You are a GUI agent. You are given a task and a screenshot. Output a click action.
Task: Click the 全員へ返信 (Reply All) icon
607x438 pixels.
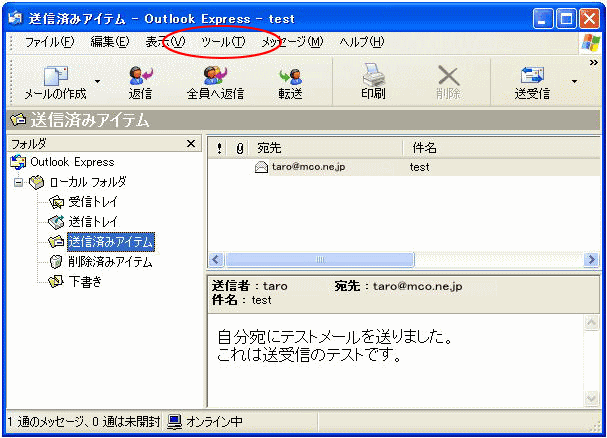pos(215,75)
